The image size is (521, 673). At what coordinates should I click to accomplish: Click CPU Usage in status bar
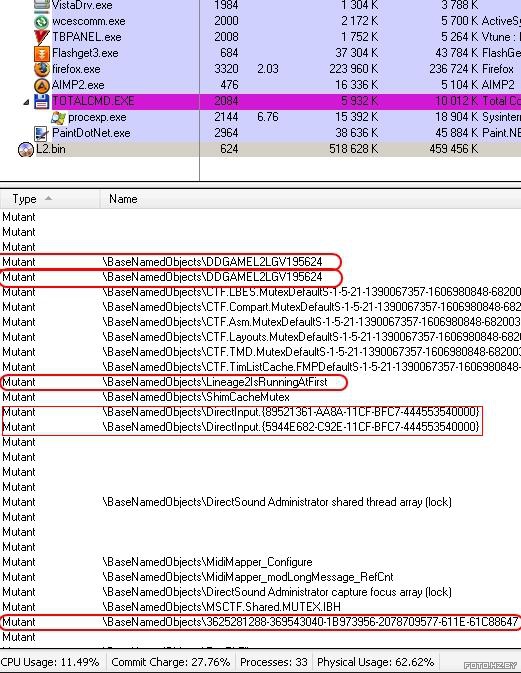(x=50, y=662)
